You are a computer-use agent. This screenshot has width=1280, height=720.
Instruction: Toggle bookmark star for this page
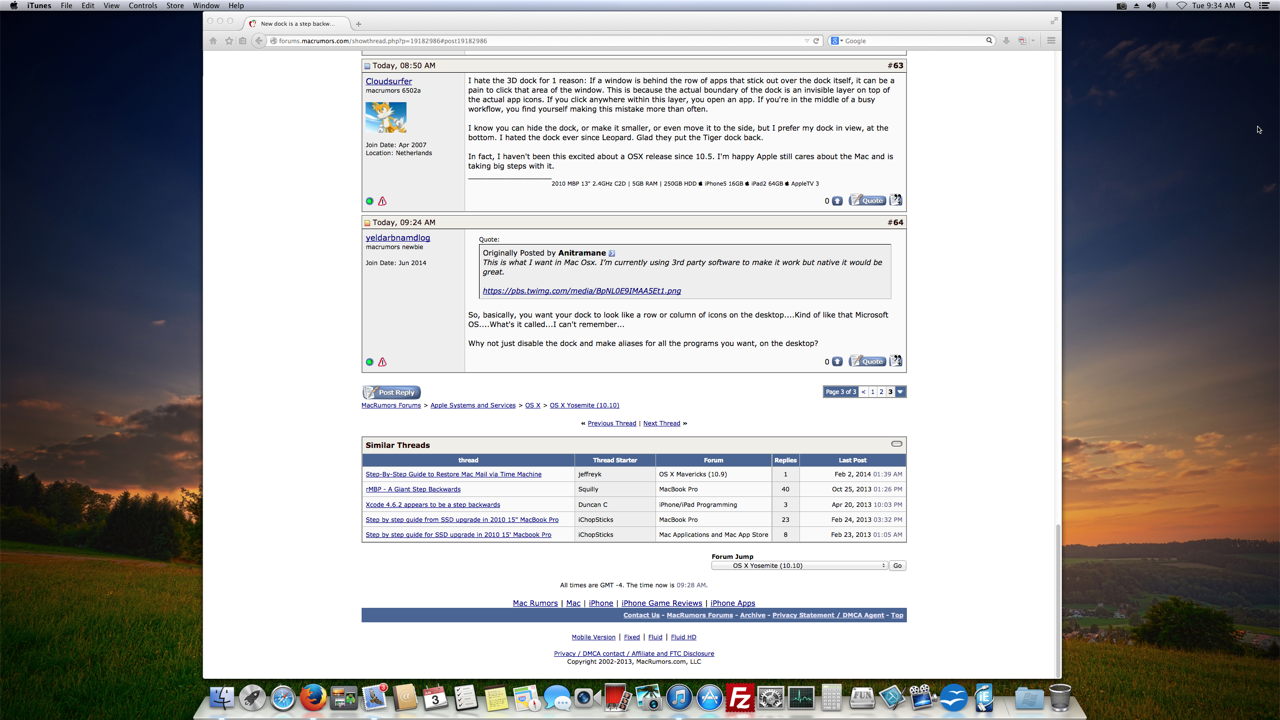pos(228,41)
